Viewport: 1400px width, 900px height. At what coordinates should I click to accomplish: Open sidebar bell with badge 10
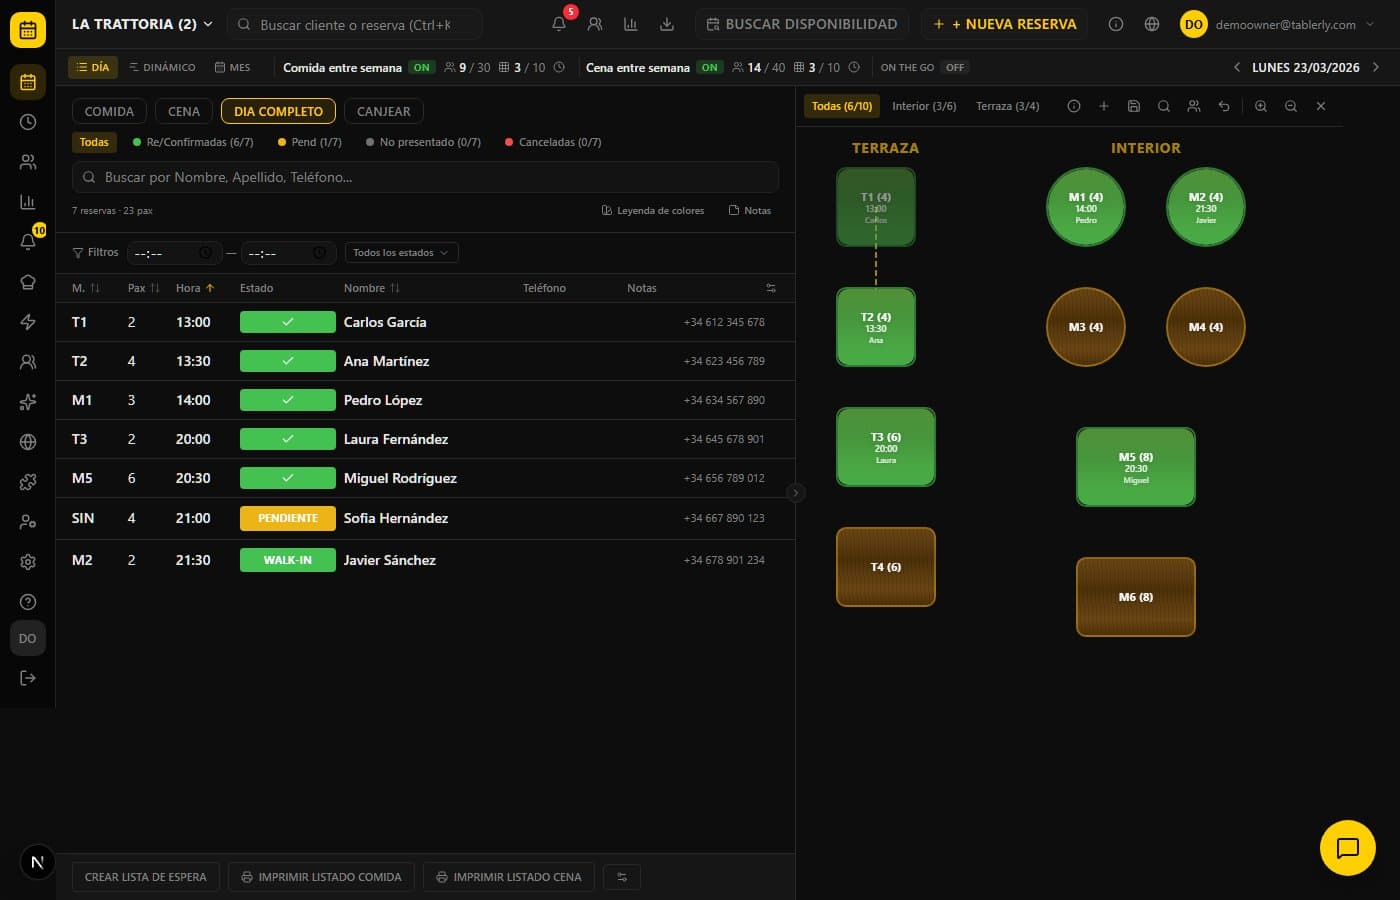pyautogui.click(x=28, y=242)
